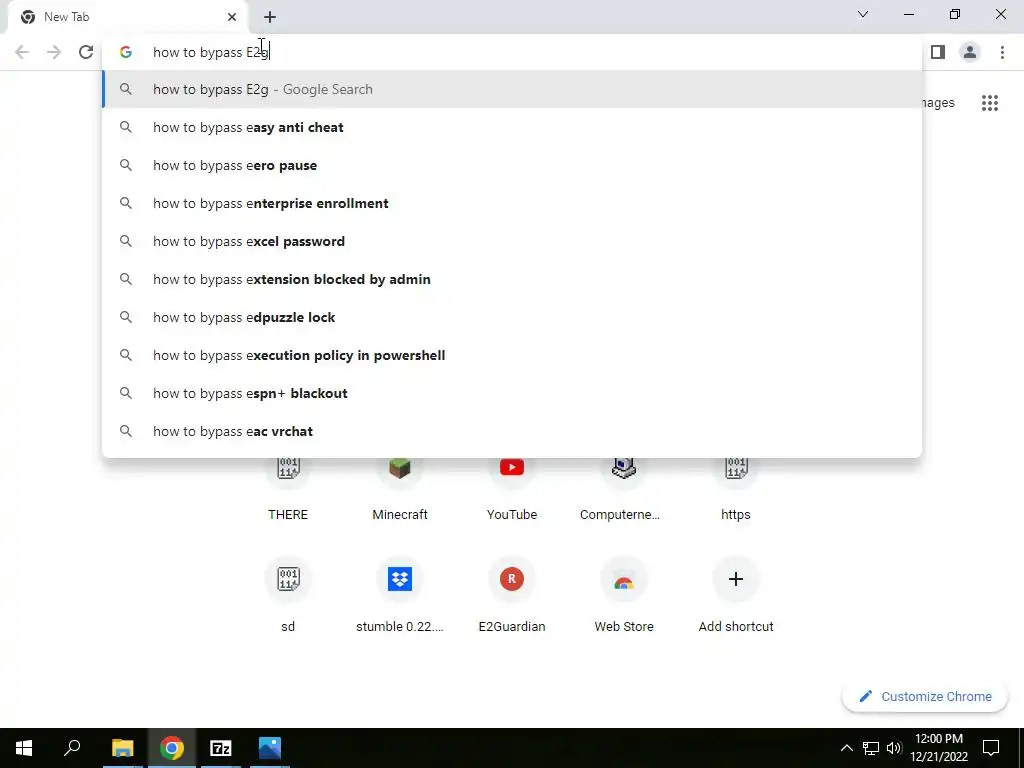
Task: Click the Customize Chrome button
Action: pos(925,696)
